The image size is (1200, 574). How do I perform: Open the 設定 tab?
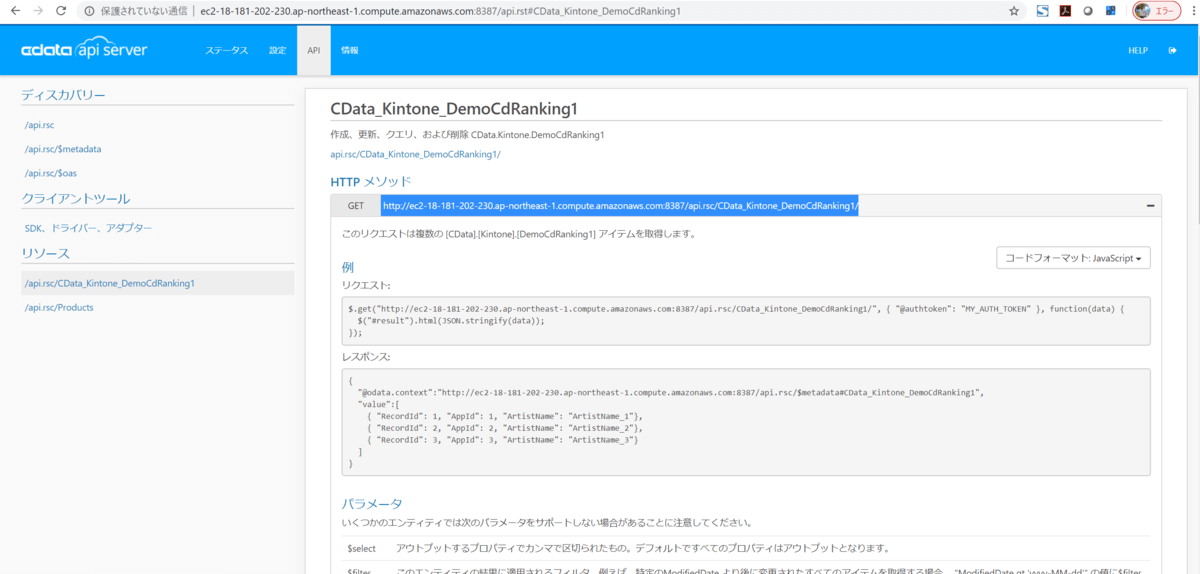[277, 50]
